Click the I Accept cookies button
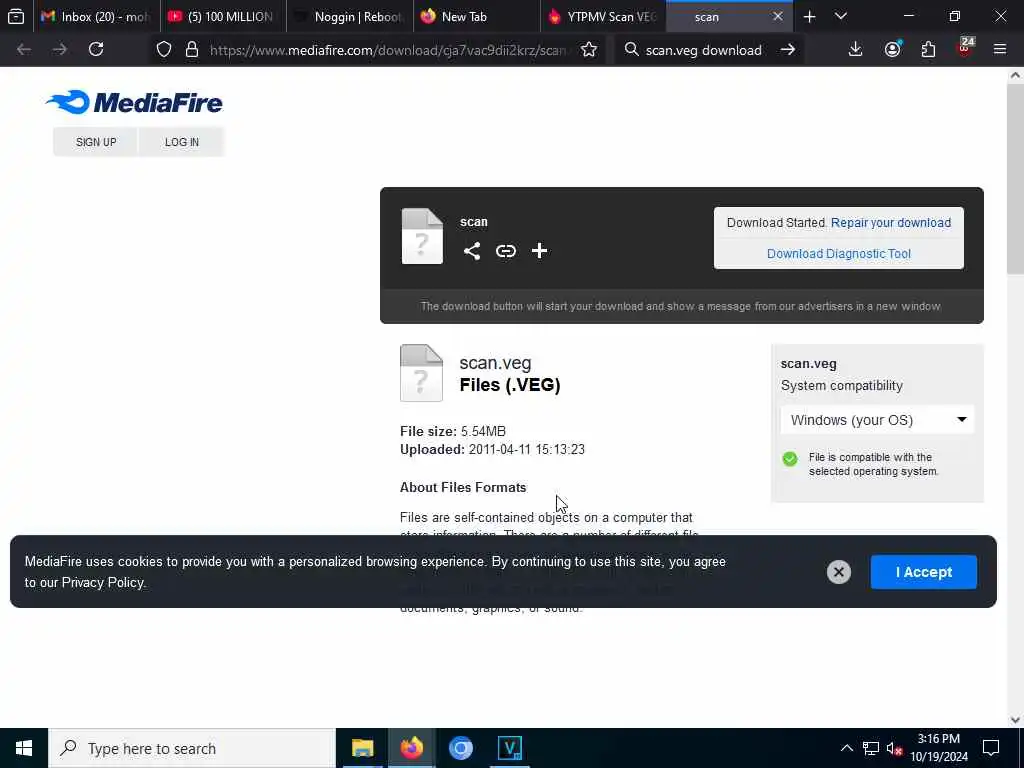The height and width of the screenshot is (768, 1024). pos(923,572)
